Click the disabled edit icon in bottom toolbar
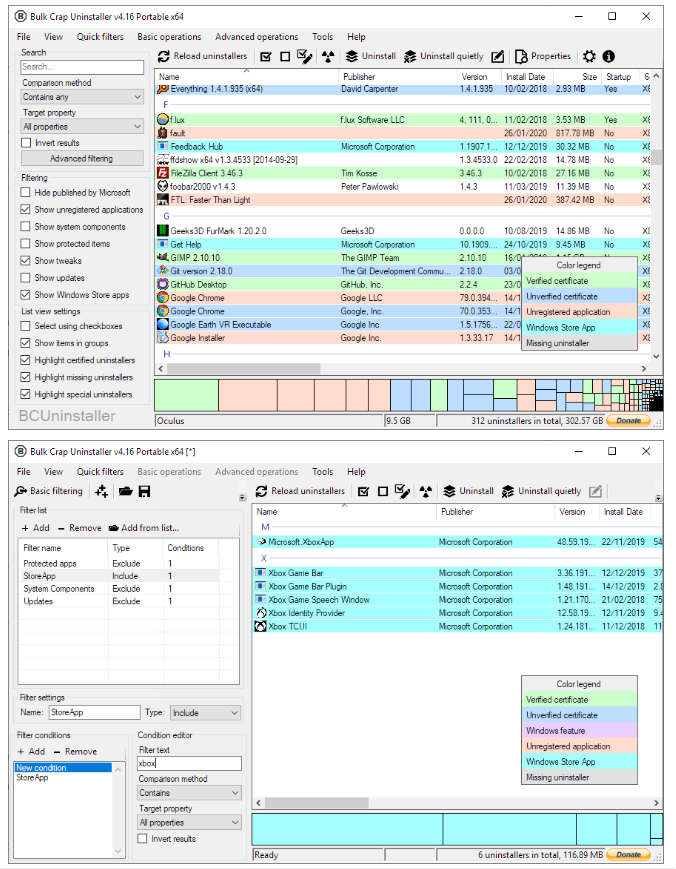 tap(595, 491)
